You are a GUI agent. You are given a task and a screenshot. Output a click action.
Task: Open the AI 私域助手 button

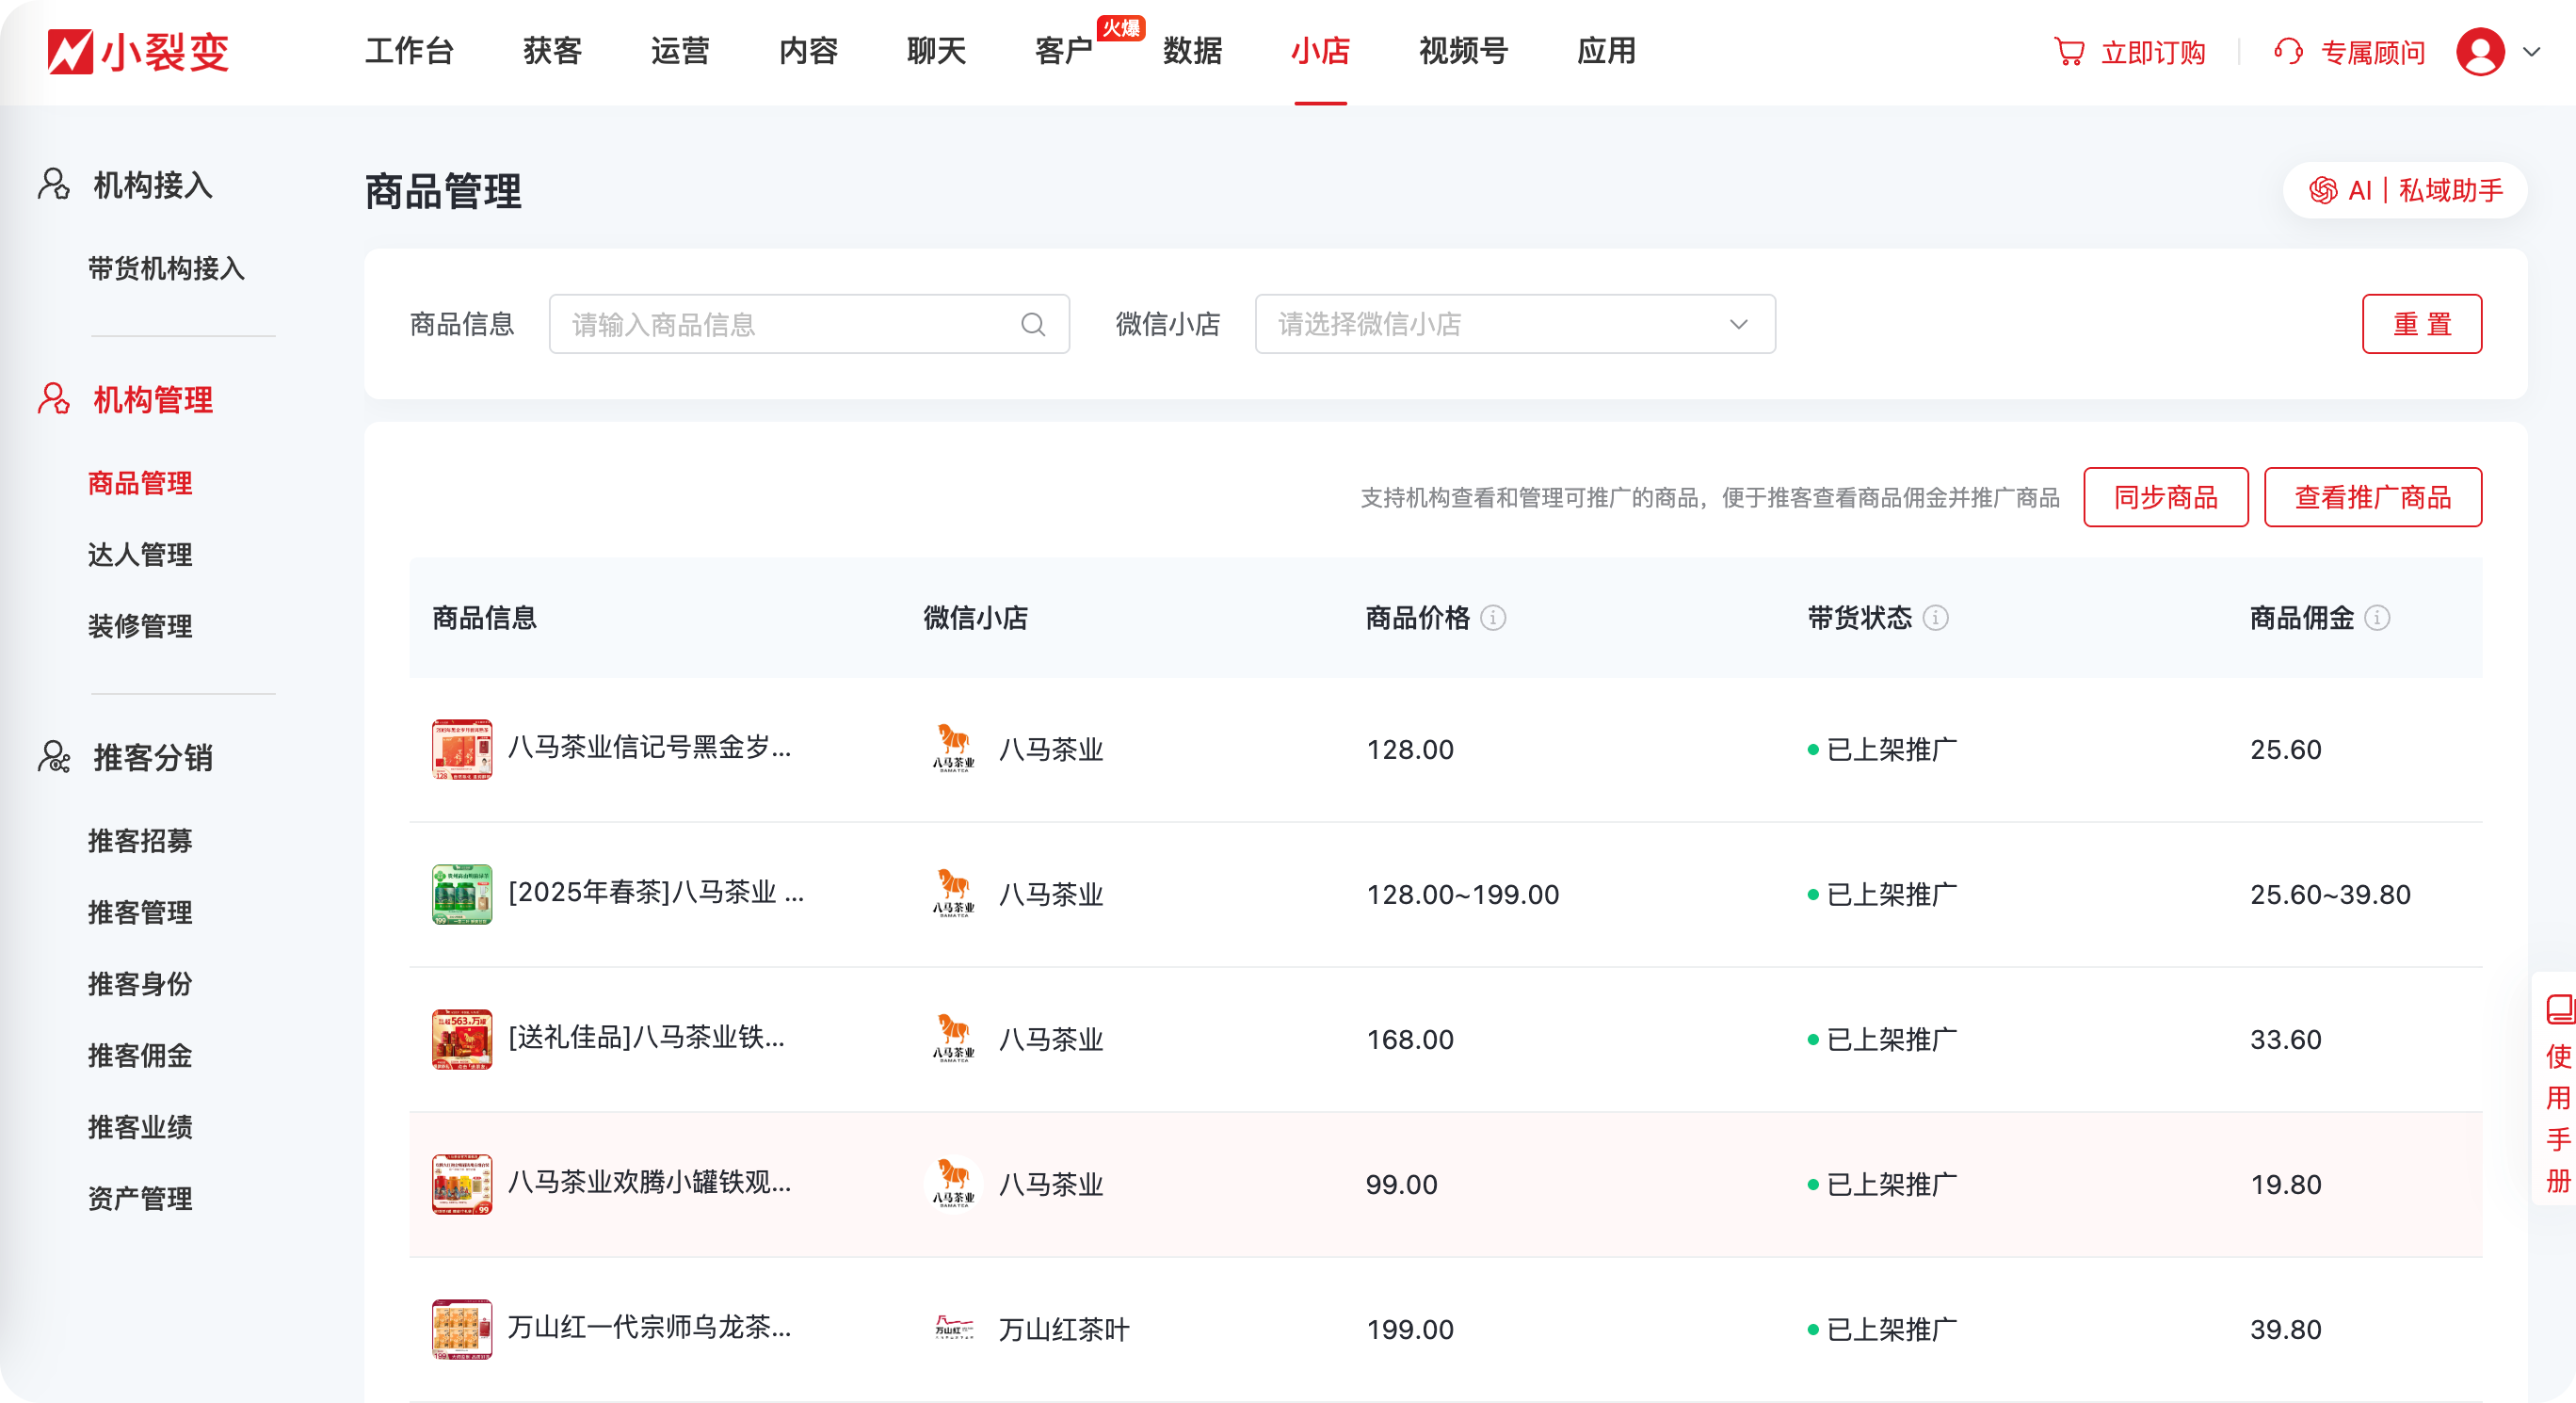pyautogui.click(x=2404, y=190)
